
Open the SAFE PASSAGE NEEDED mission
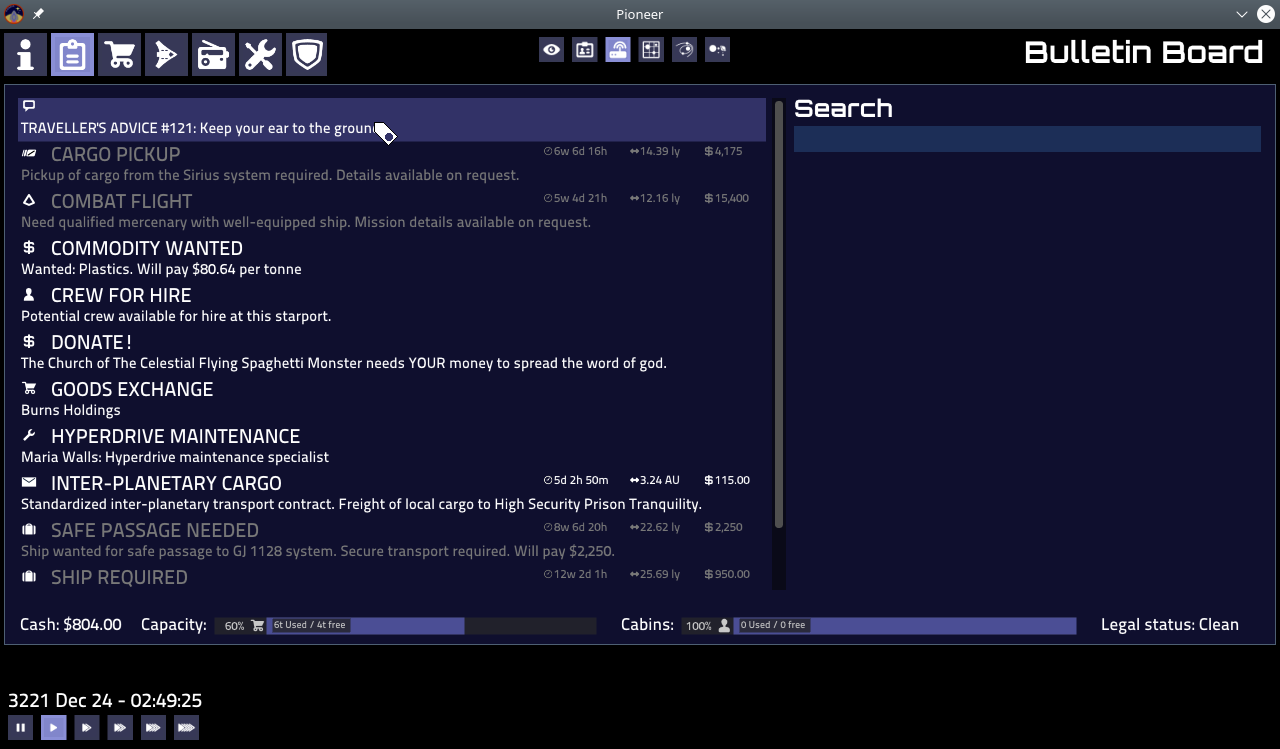point(392,540)
